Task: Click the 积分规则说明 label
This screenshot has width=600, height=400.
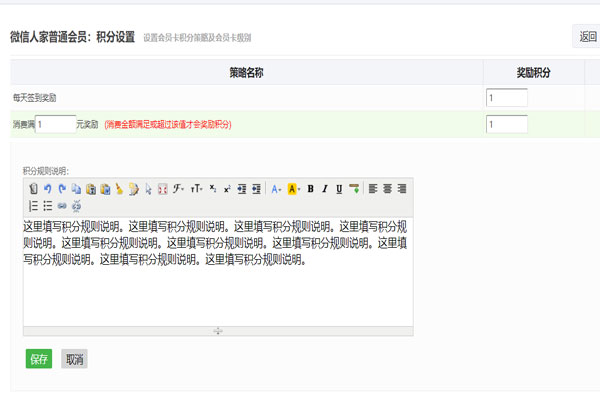Action: click(46, 171)
